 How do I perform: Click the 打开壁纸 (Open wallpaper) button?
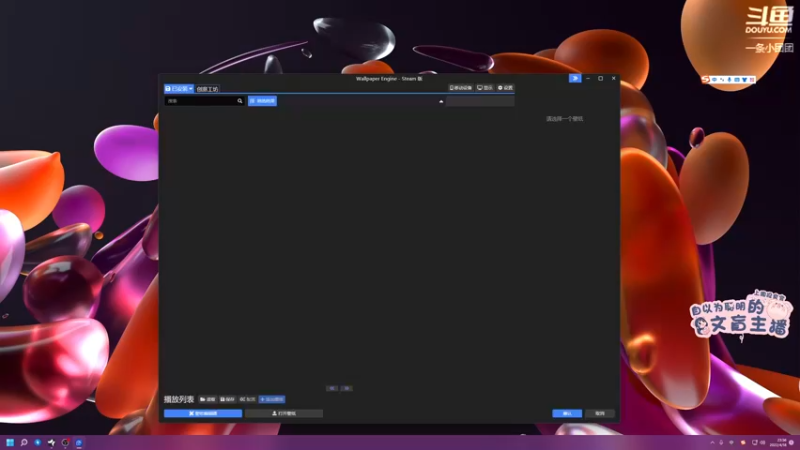pyautogui.click(x=284, y=413)
